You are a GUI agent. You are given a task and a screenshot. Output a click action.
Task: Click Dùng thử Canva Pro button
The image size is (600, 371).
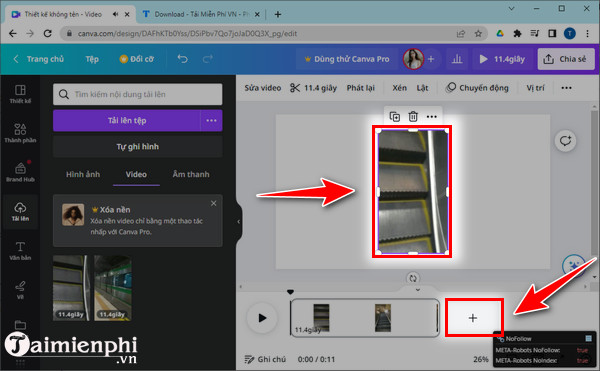347,59
